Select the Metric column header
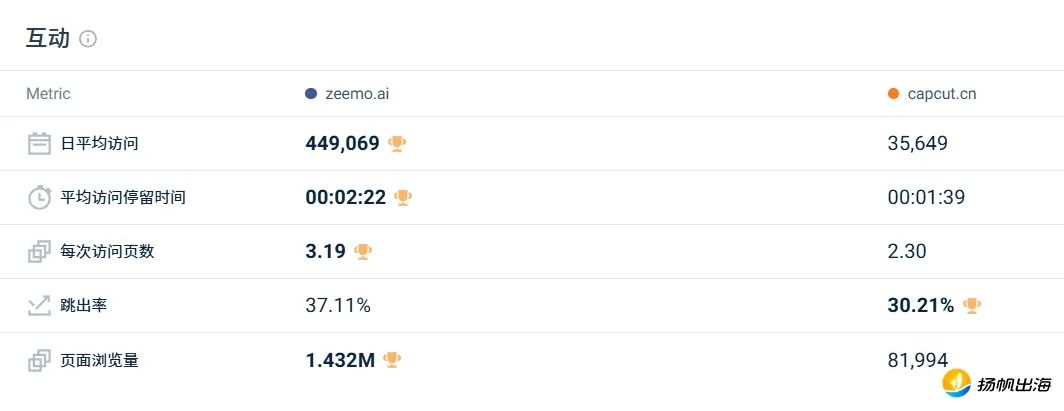1064x411 pixels. tap(48, 94)
